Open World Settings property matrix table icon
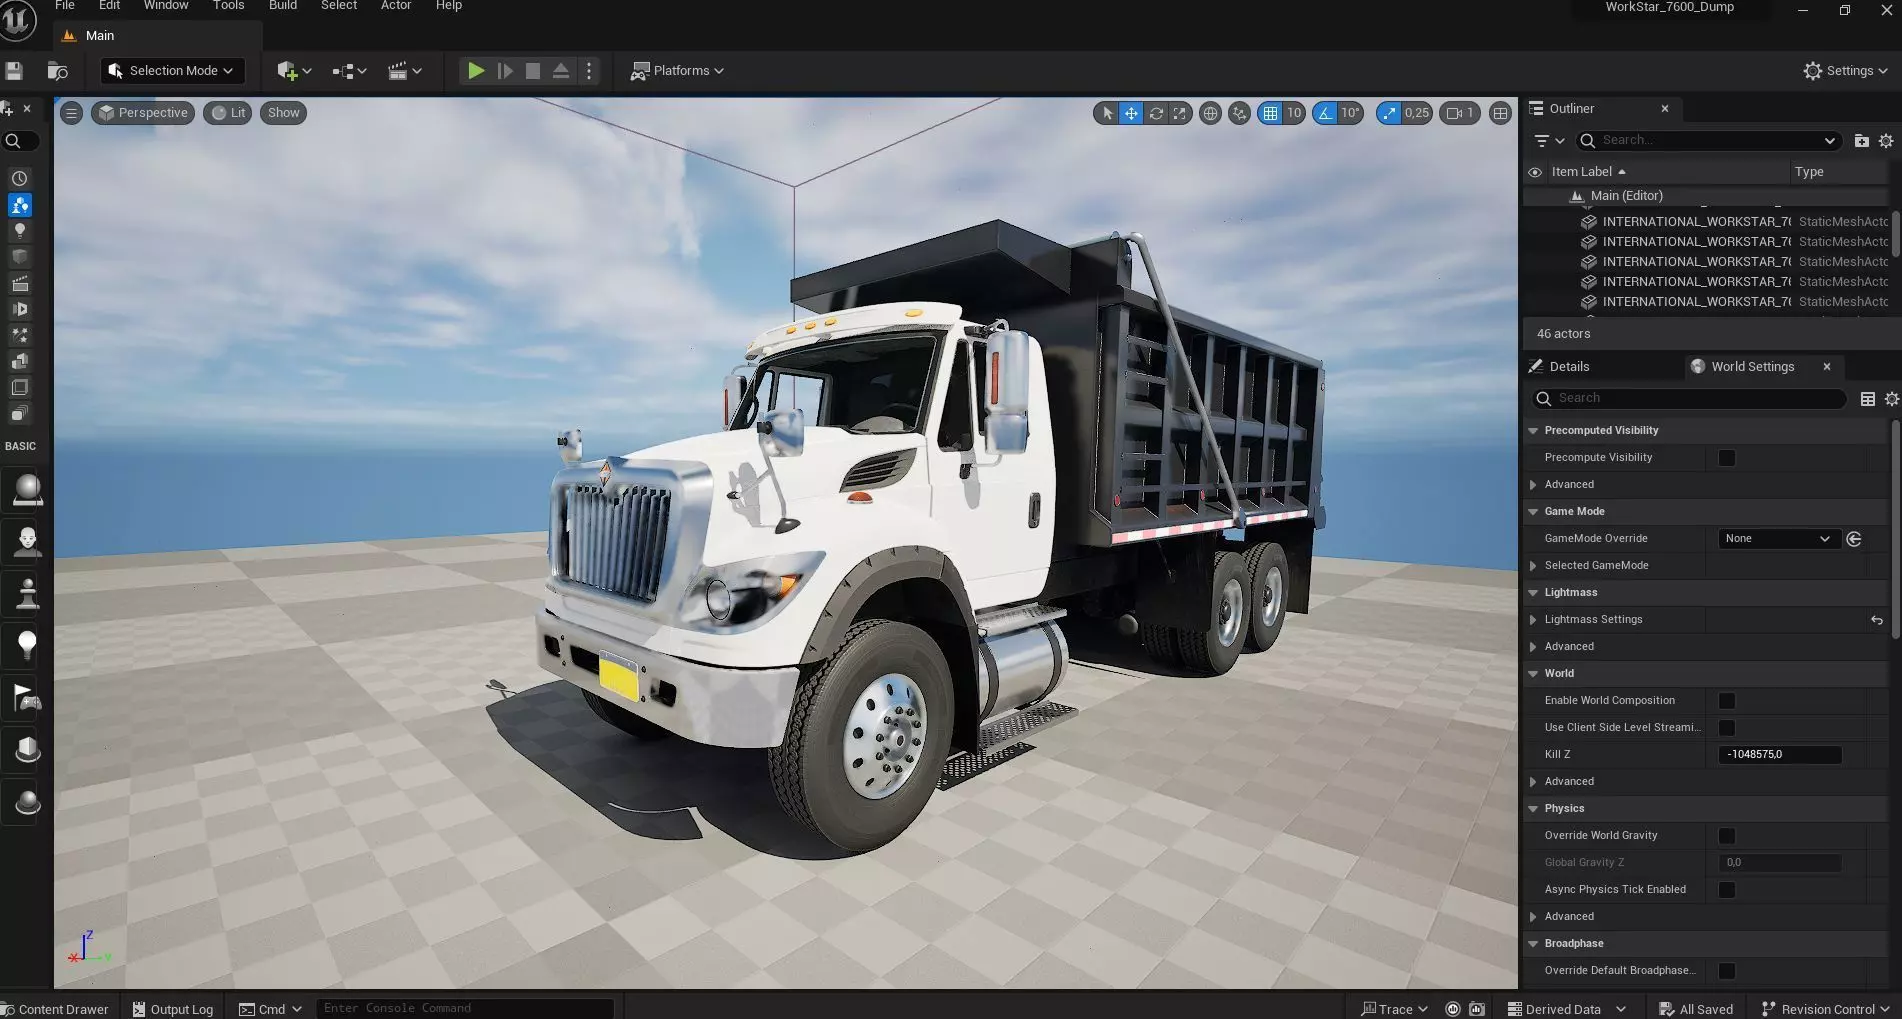Viewport: 1902px width, 1019px height. 1867,399
